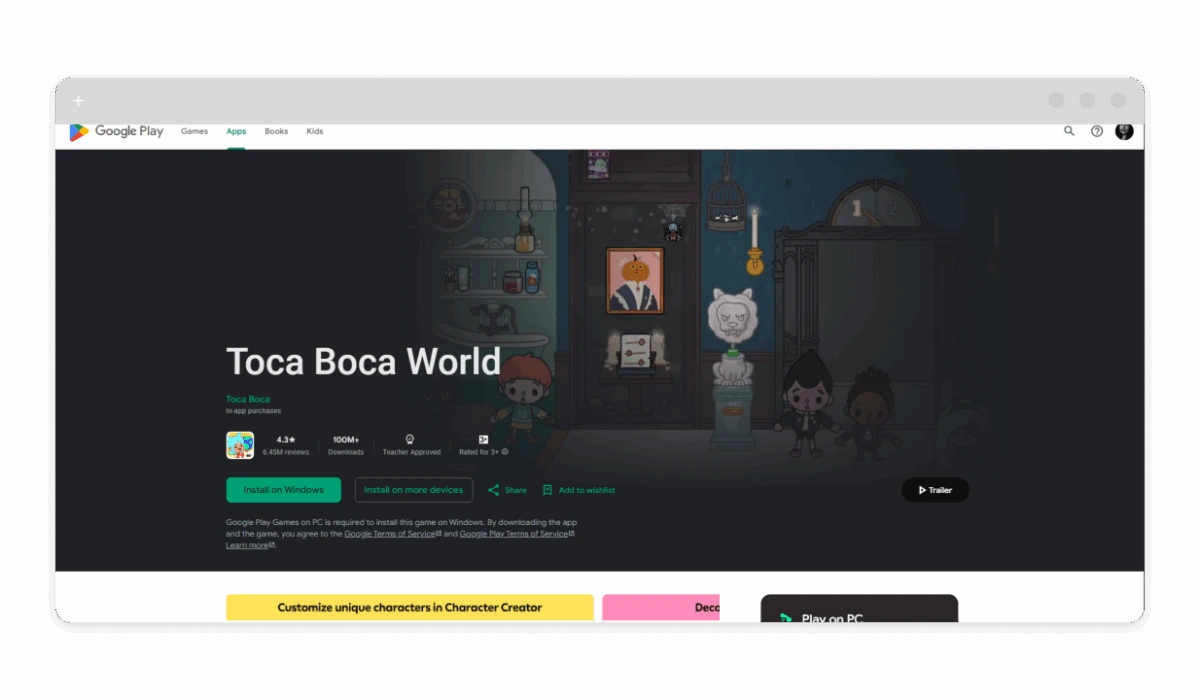Click the Toca Boca World app icon

240,445
